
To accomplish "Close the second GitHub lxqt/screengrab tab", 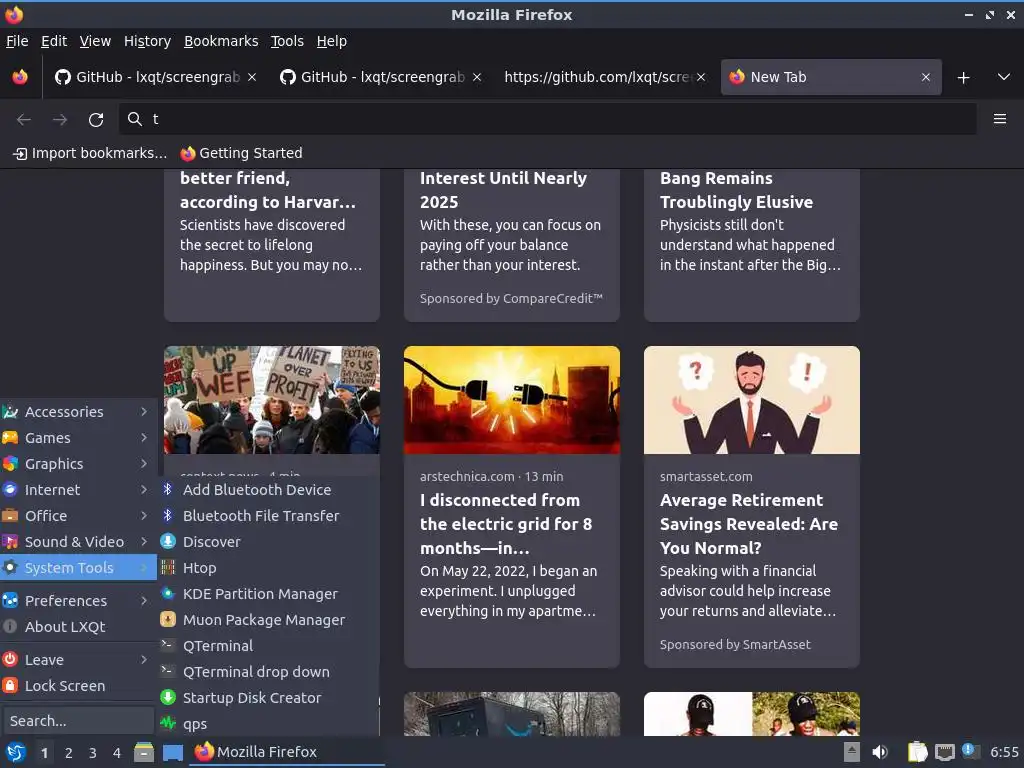I will [477, 77].
